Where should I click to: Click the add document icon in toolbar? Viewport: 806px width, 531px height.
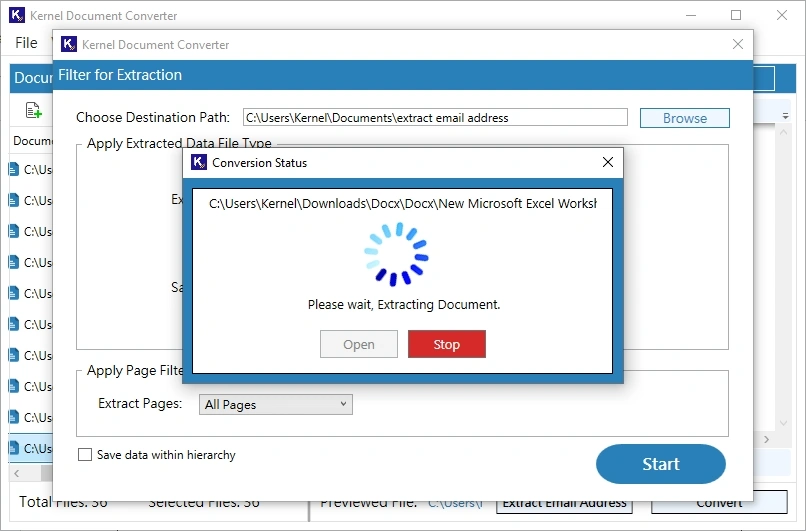click(x=33, y=110)
